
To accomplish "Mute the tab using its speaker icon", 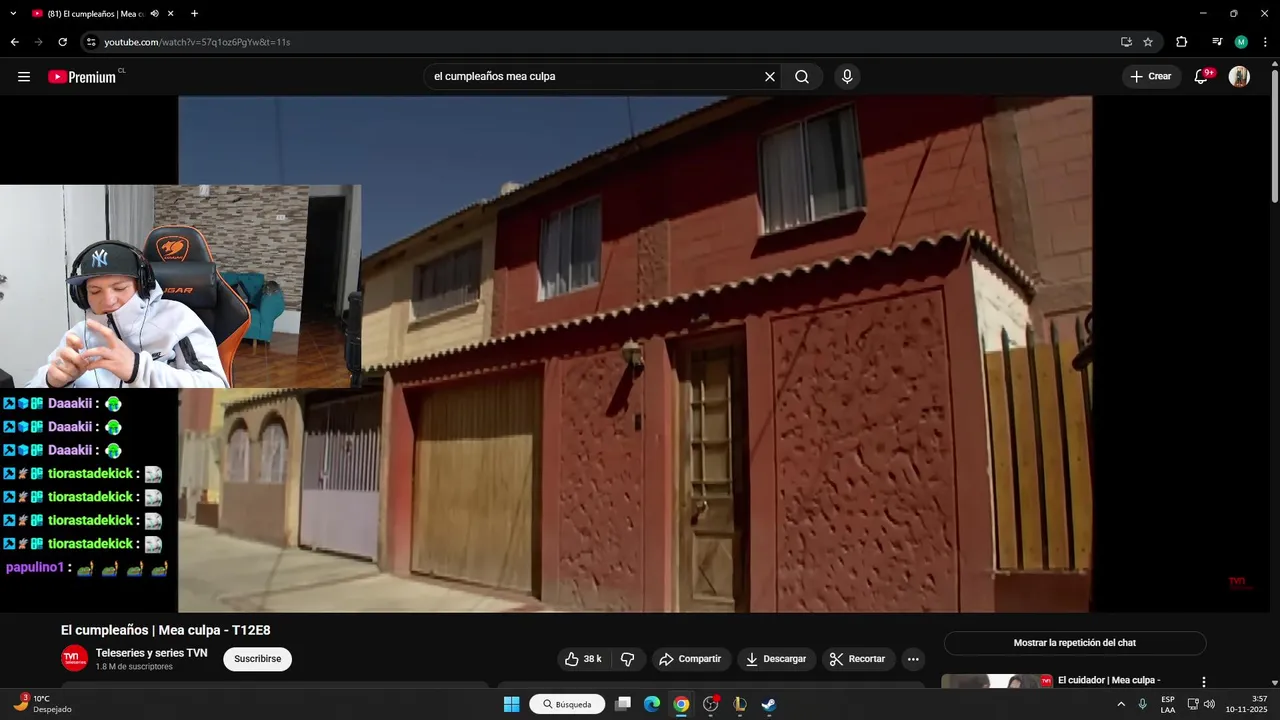I will point(154,14).
